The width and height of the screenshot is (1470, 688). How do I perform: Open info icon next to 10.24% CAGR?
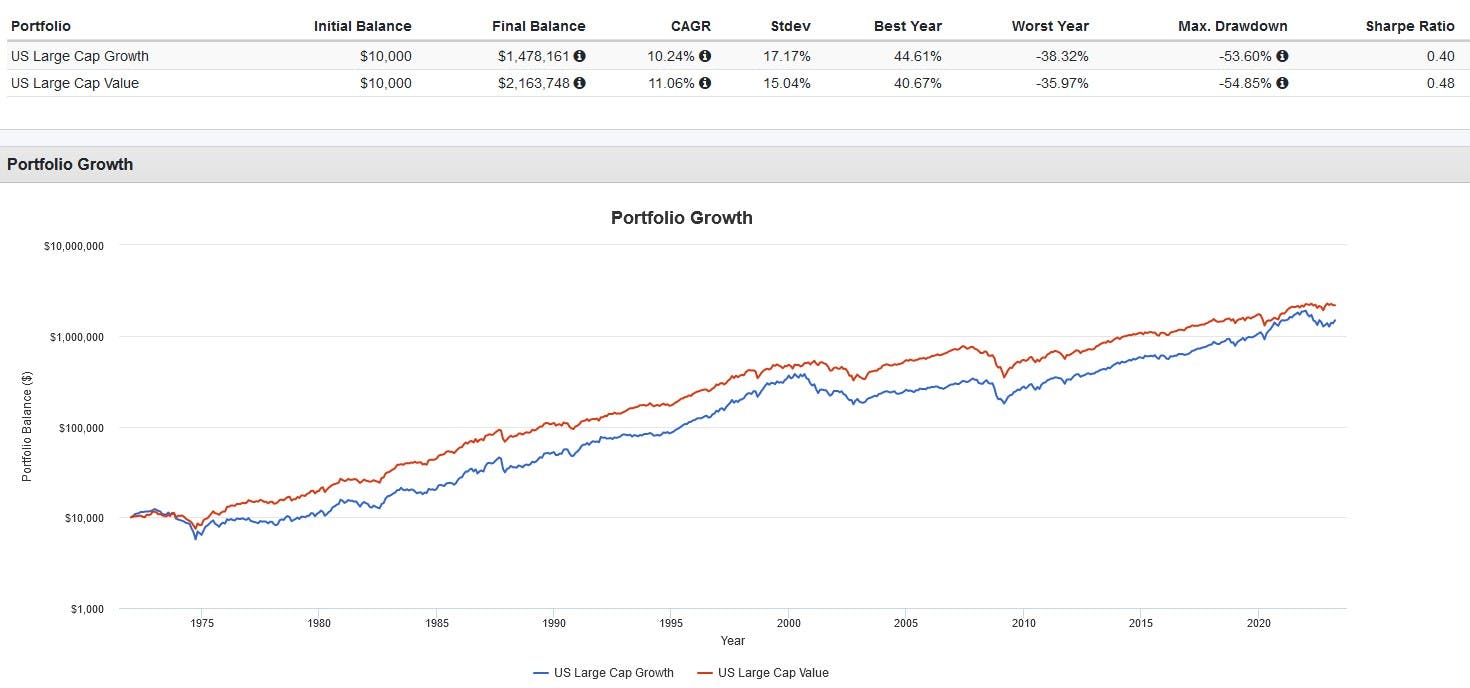(705, 56)
